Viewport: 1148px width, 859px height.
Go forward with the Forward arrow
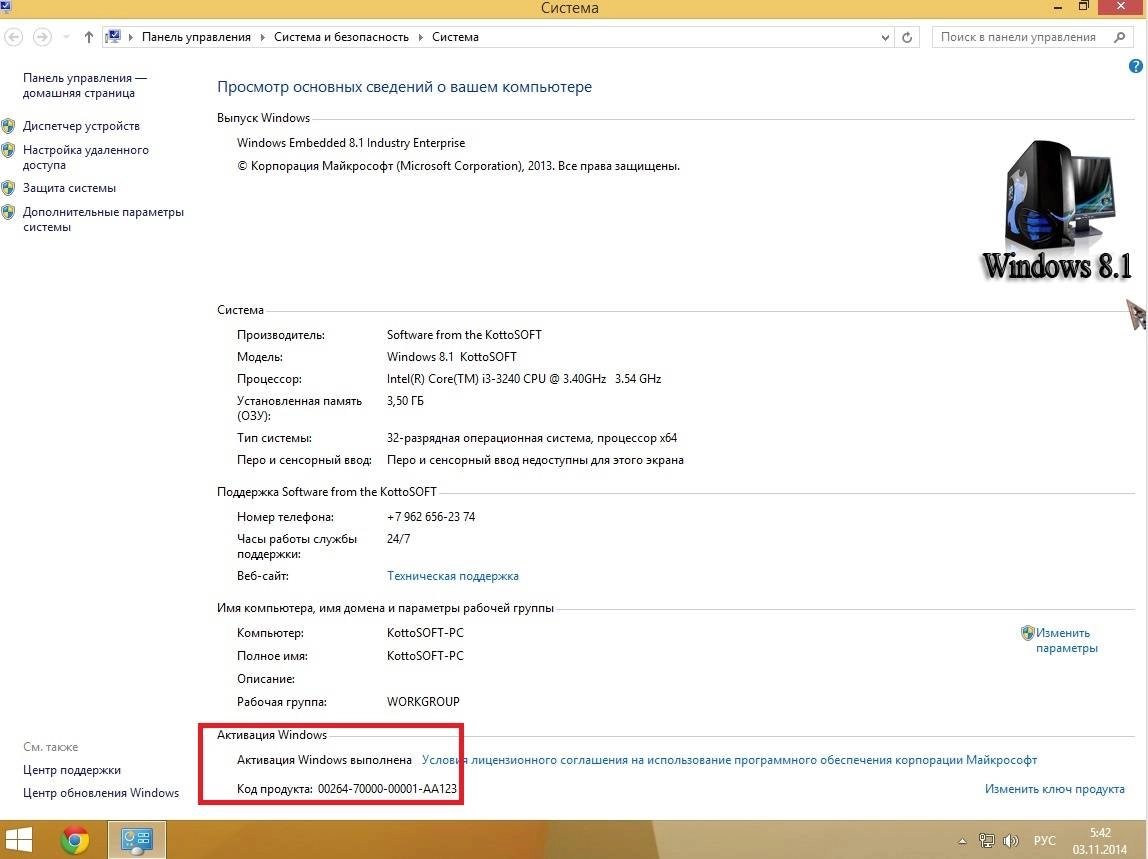pyautogui.click(x=42, y=37)
